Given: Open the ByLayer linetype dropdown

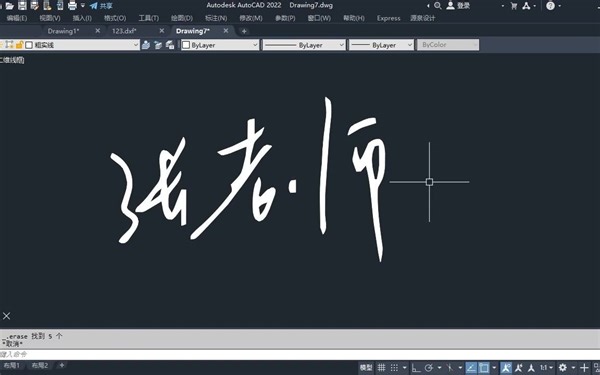Looking at the screenshot, I should click(x=304, y=45).
